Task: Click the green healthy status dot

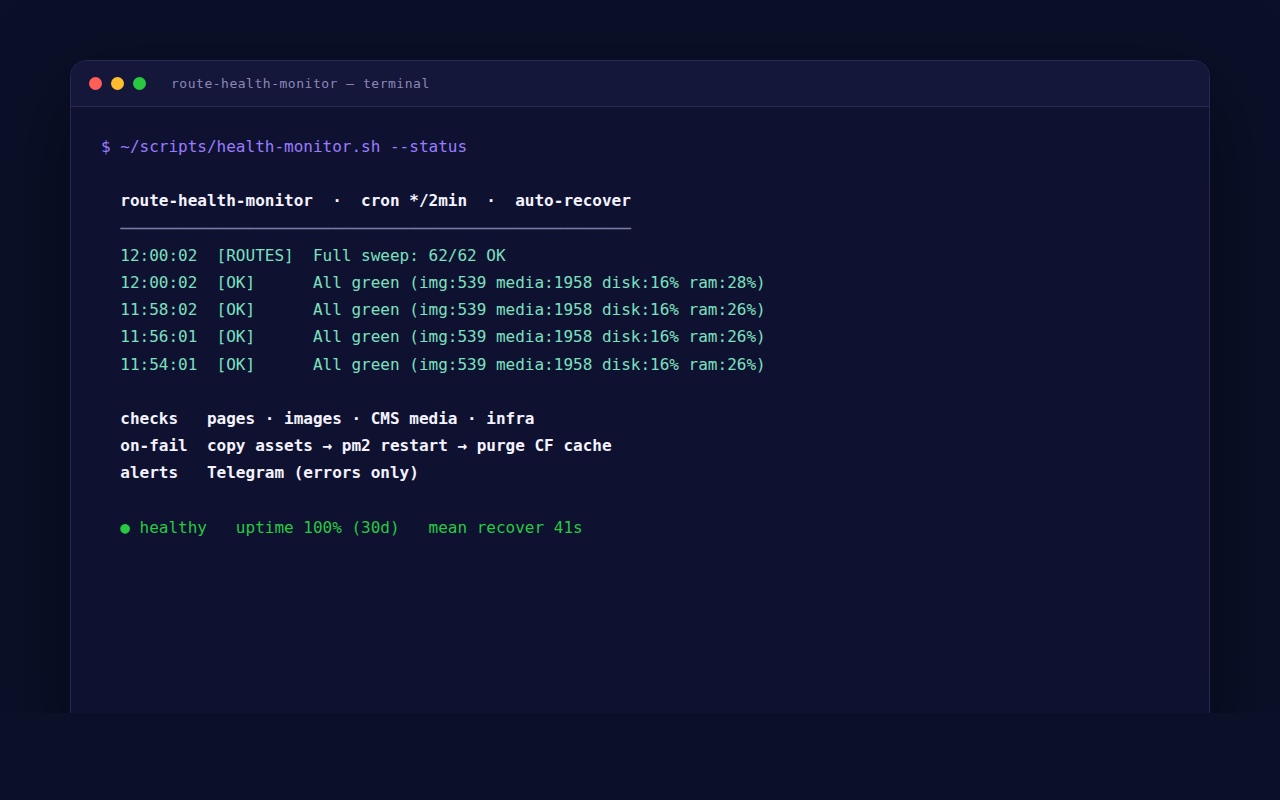Action: [x=125, y=528]
